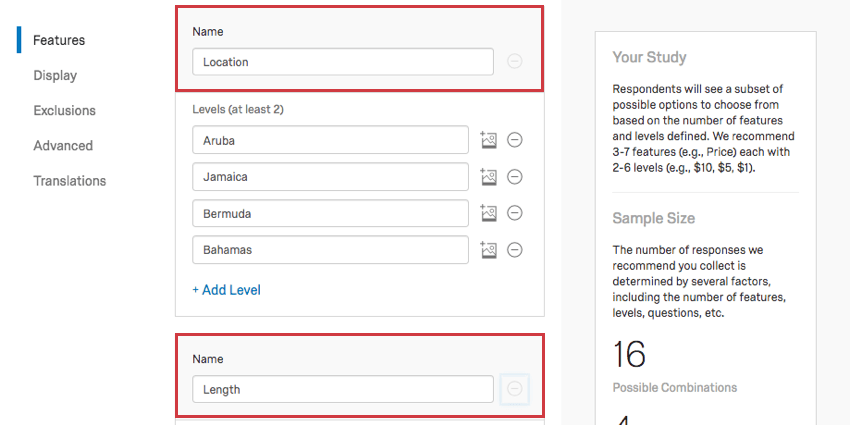Screen dimensions: 850x425
Task: Remove the Jamaica level
Action: [x=514, y=177]
